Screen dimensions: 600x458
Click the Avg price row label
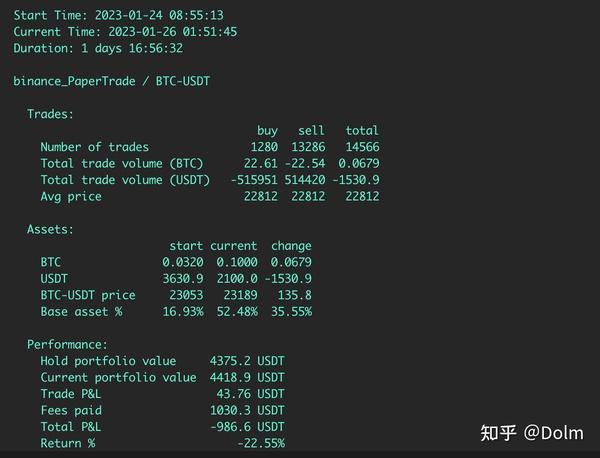pos(71,197)
